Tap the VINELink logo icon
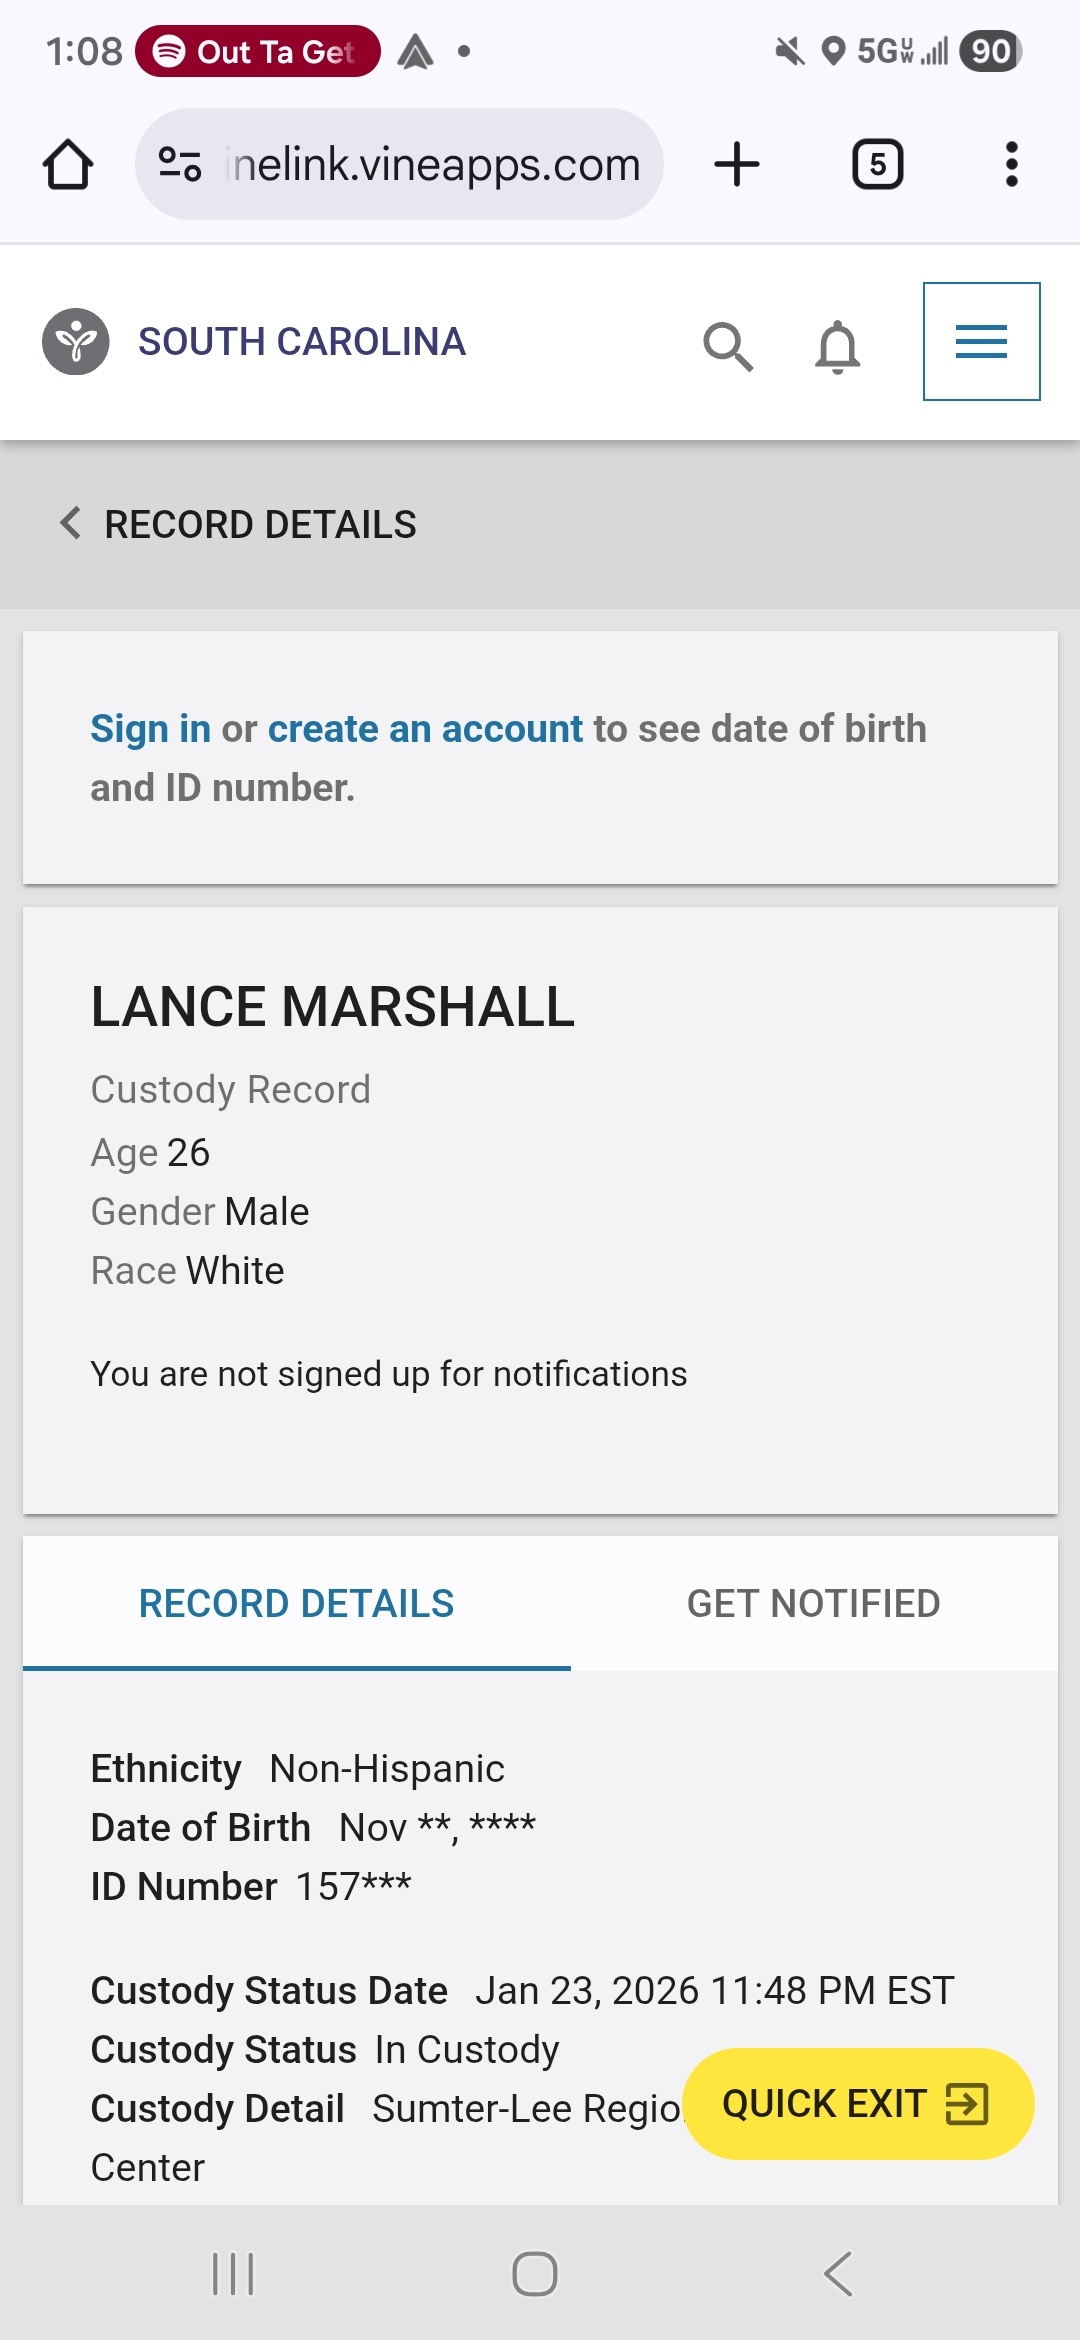This screenshot has height=2340, width=1080. click(75, 342)
